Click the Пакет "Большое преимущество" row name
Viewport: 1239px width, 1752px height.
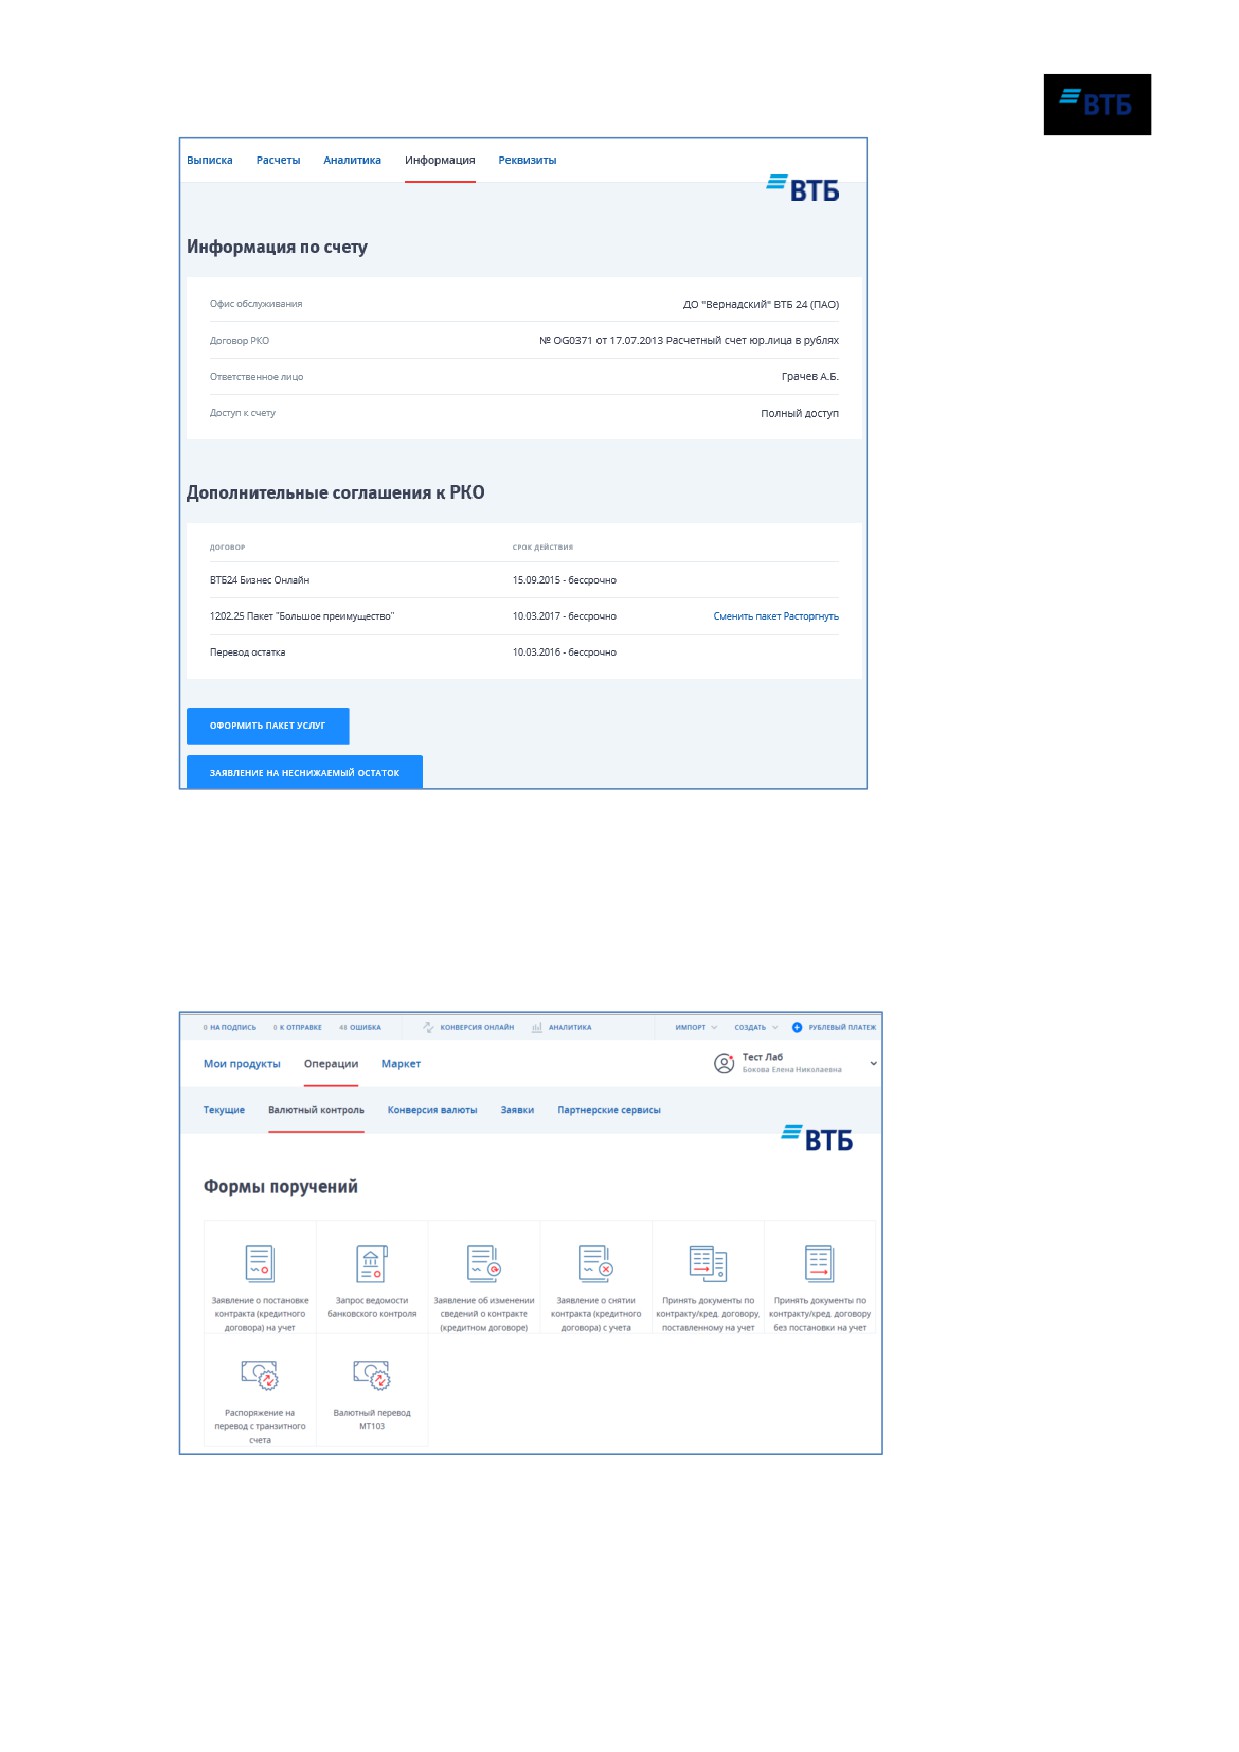(x=302, y=616)
